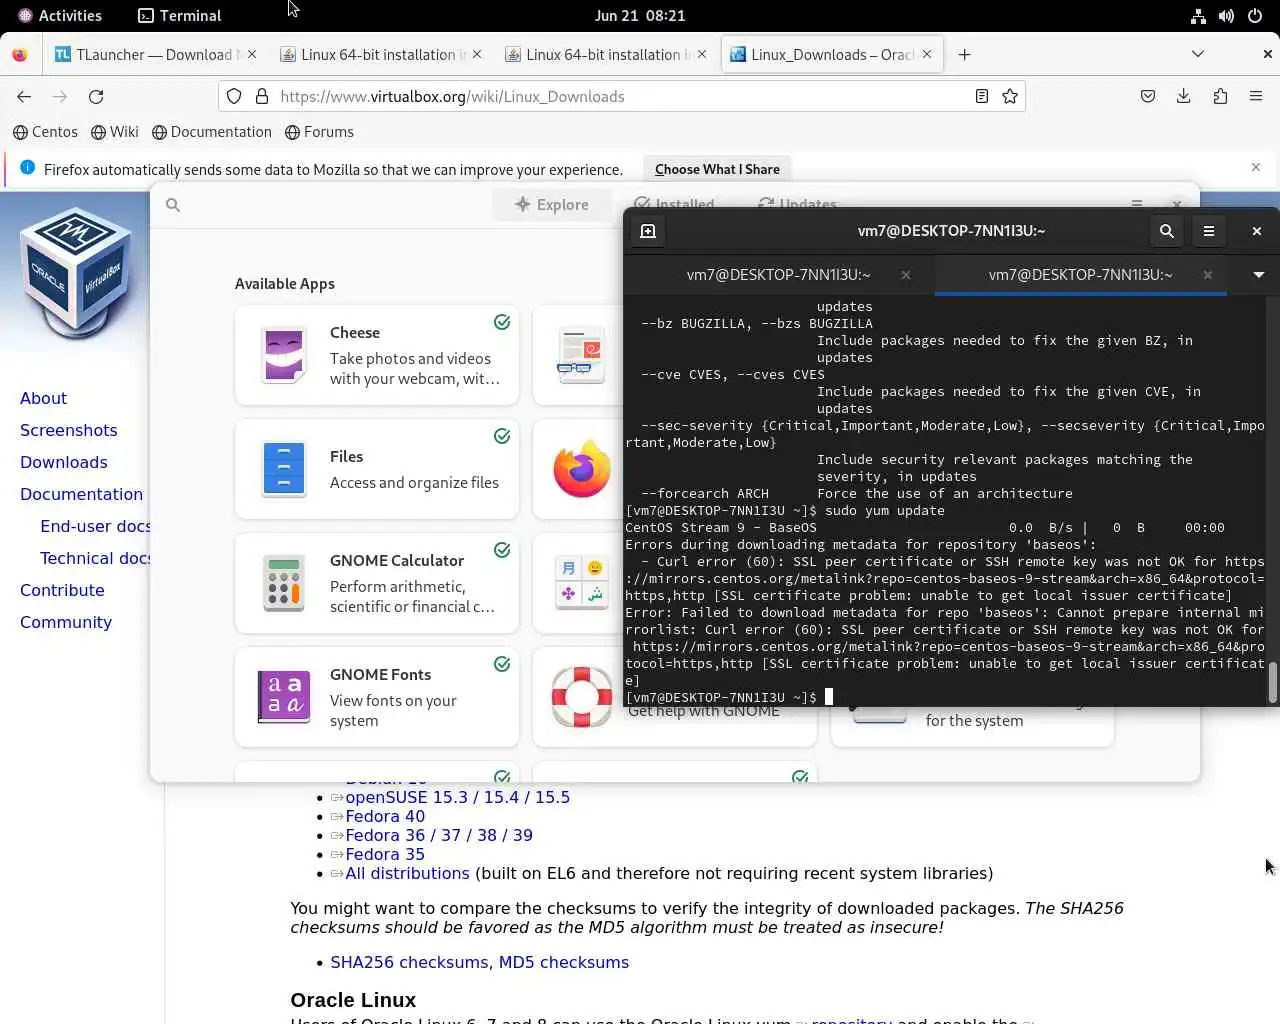This screenshot has height=1024, width=1280.
Task: Click the URL address bar field
Action: [x=622, y=97]
